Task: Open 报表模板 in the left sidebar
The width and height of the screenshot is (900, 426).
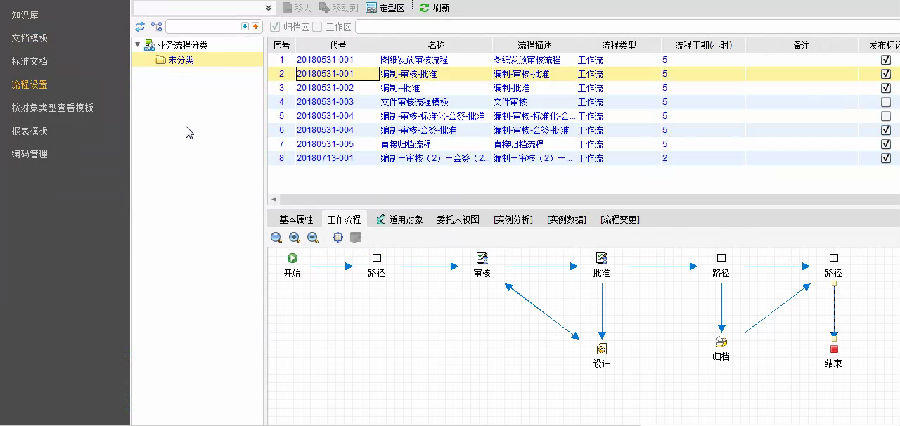Action: pos(30,131)
